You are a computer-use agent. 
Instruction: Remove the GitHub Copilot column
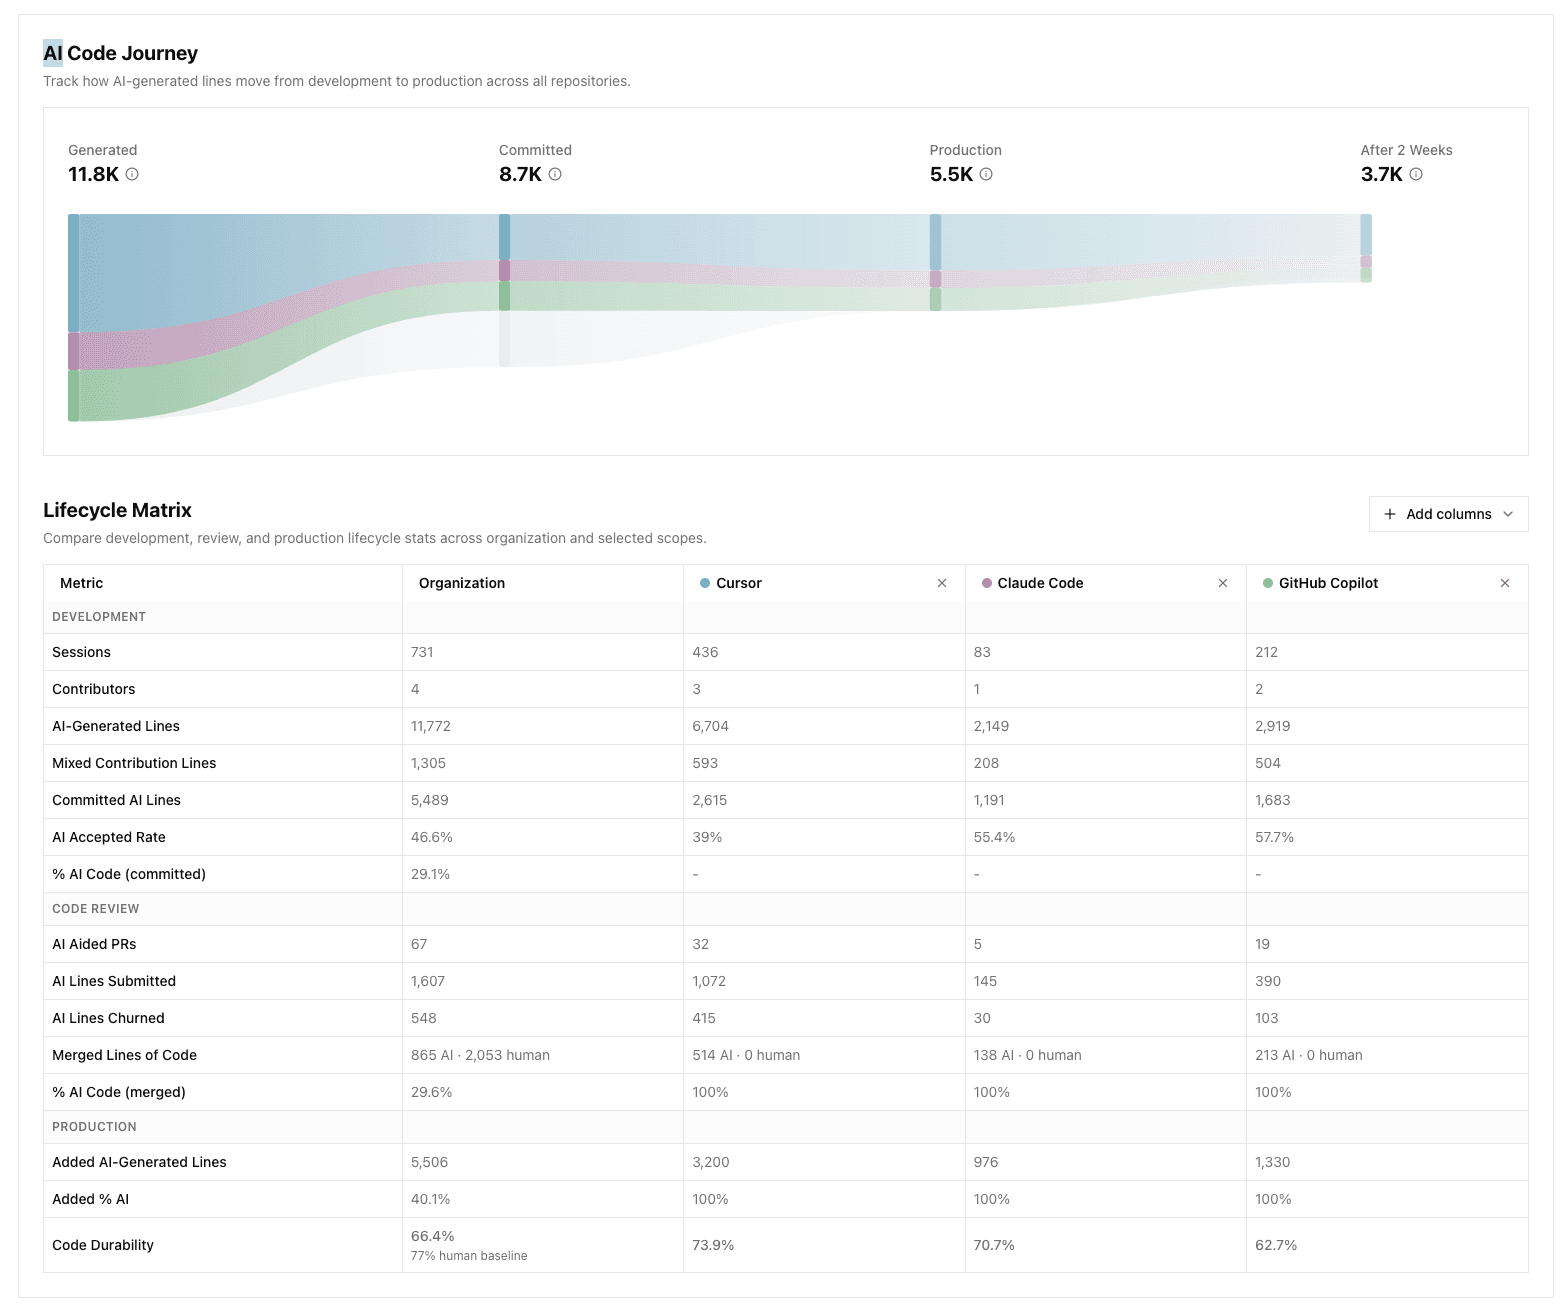click(x=1505, y=582)
